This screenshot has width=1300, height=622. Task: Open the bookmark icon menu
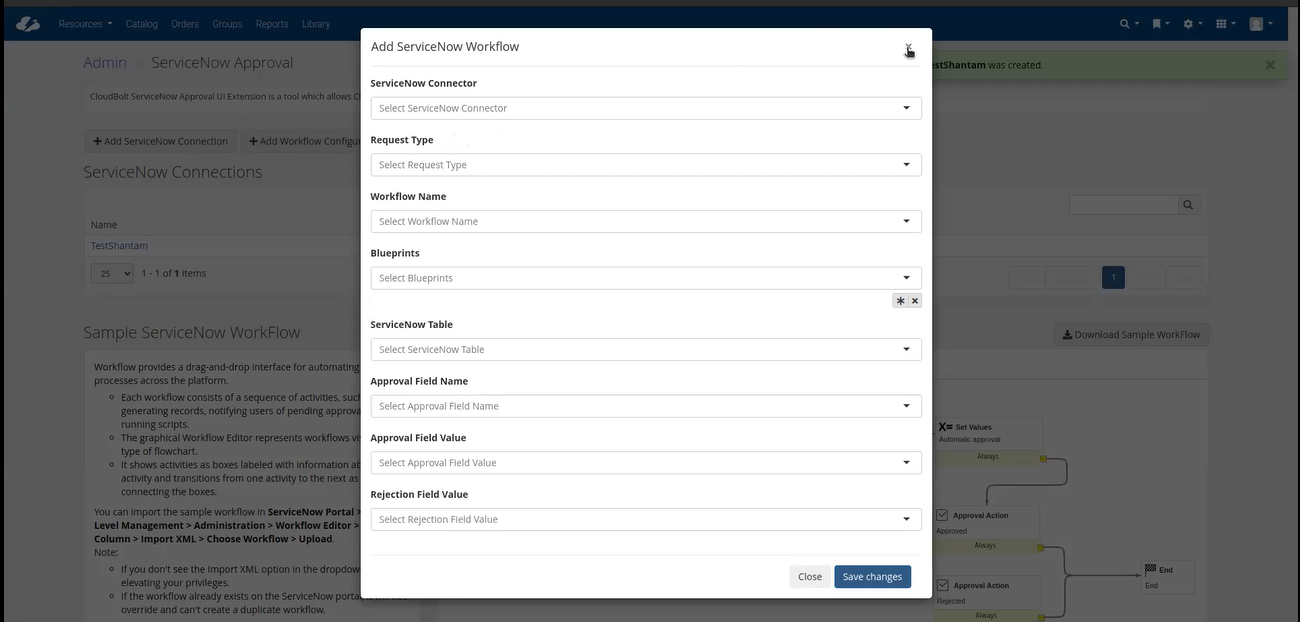click(x=1158, y=24)
